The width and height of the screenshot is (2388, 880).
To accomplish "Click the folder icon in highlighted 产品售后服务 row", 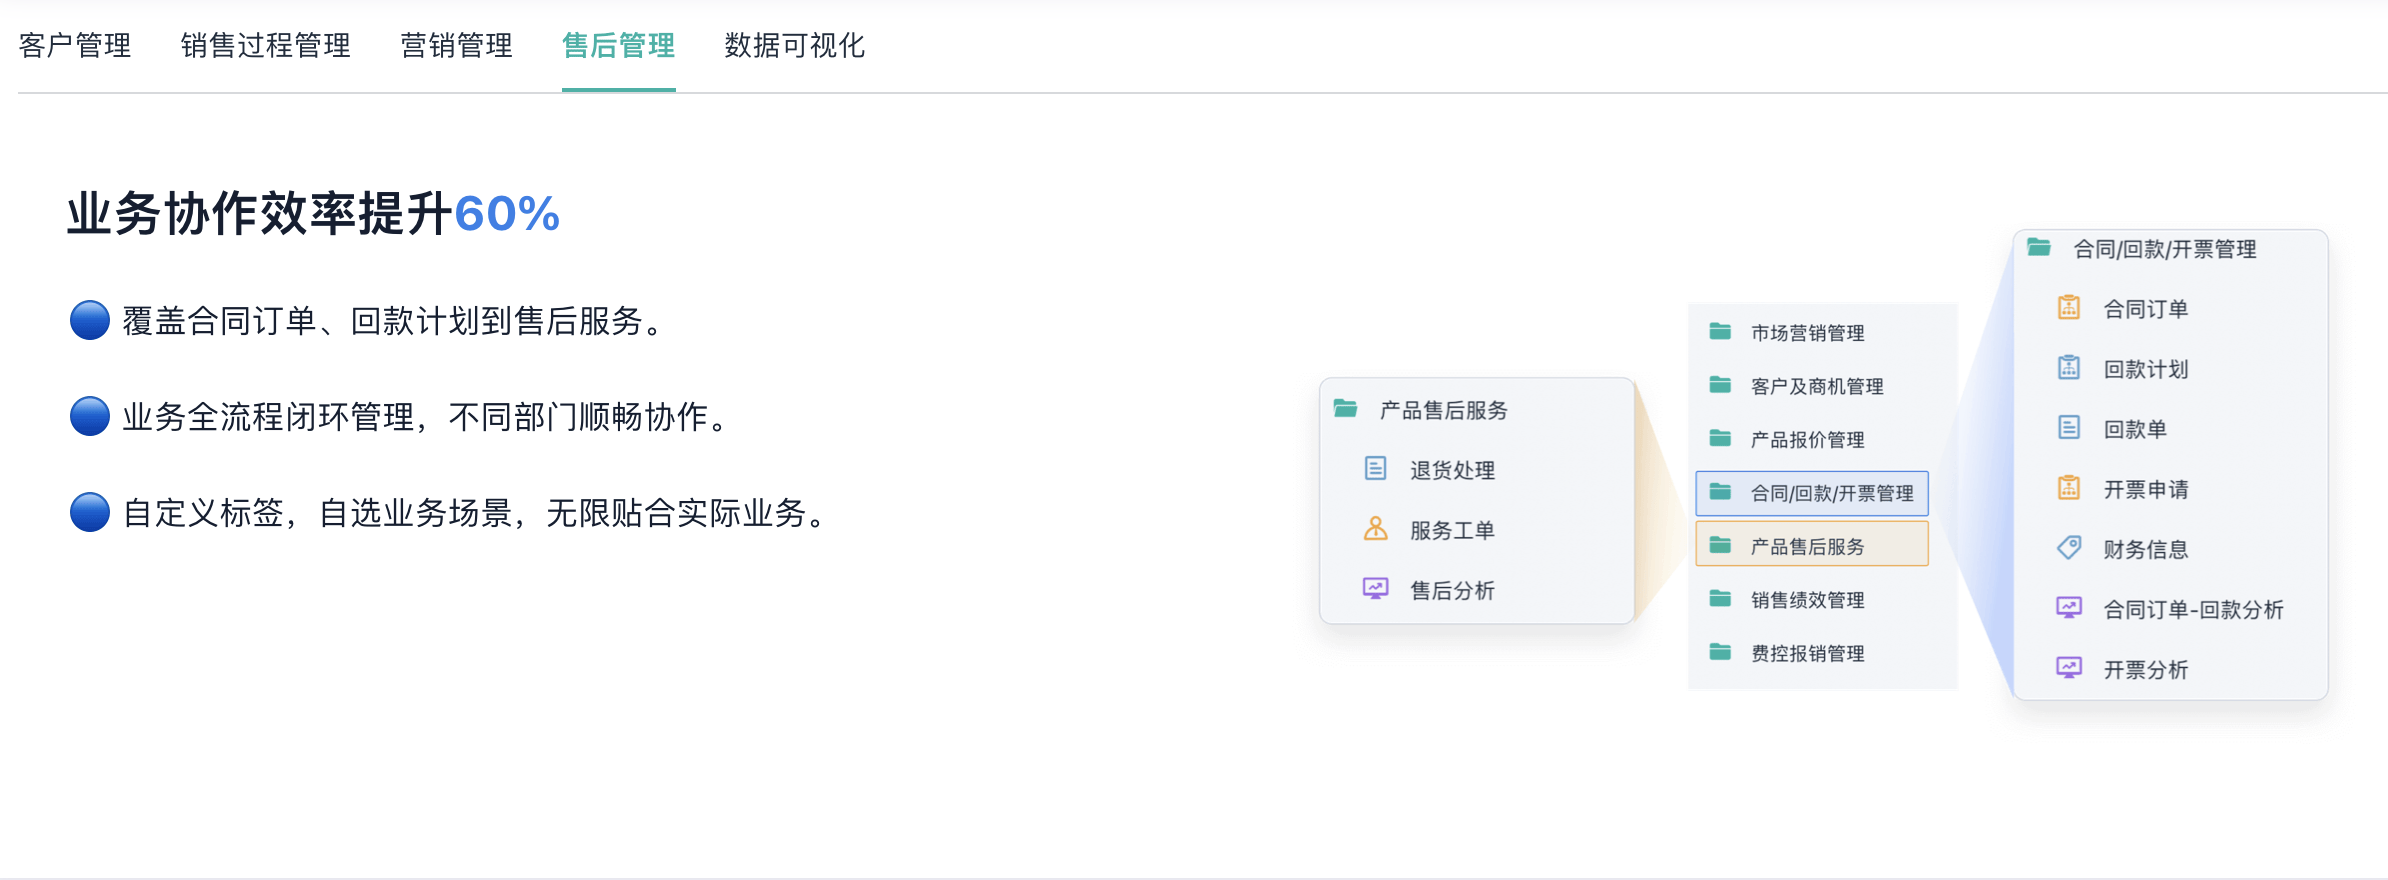I will click(1720, 545).
